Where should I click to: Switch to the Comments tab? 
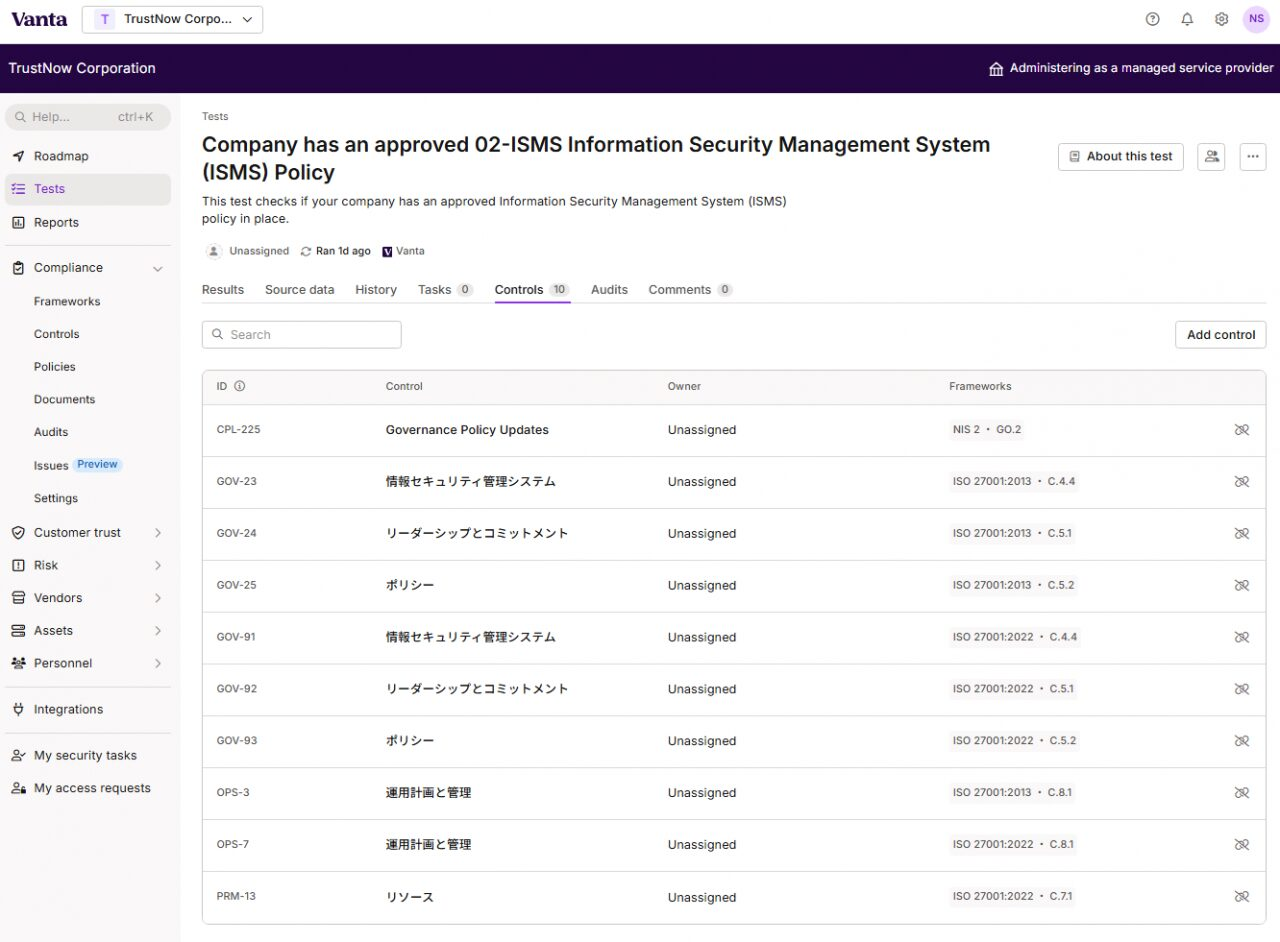pos(690,290)
